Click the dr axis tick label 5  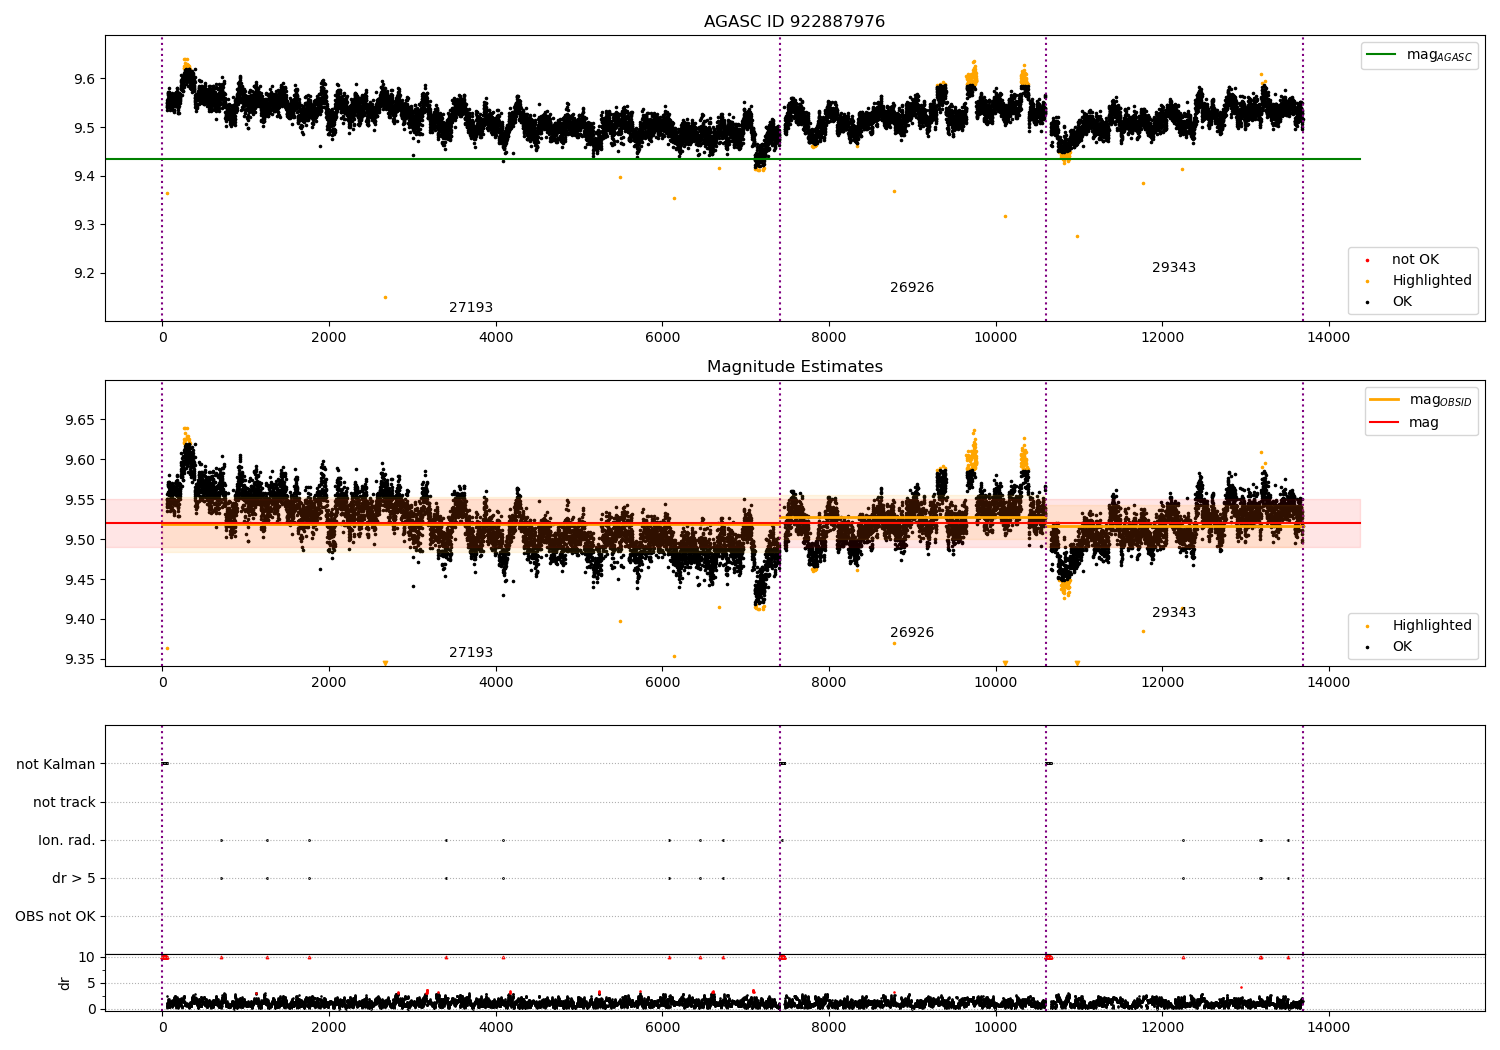tap(92, 984)
